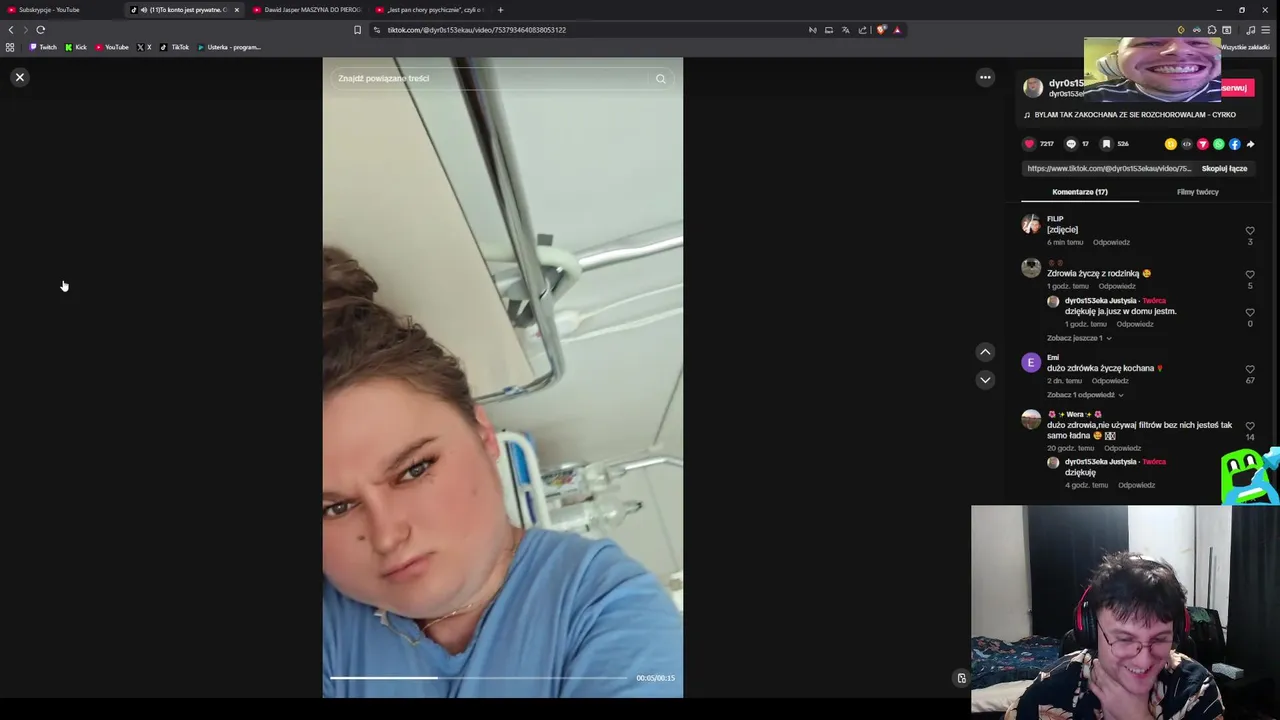Open 'Wszystkie zakładki' bookmarks folder

[1245, 47]
